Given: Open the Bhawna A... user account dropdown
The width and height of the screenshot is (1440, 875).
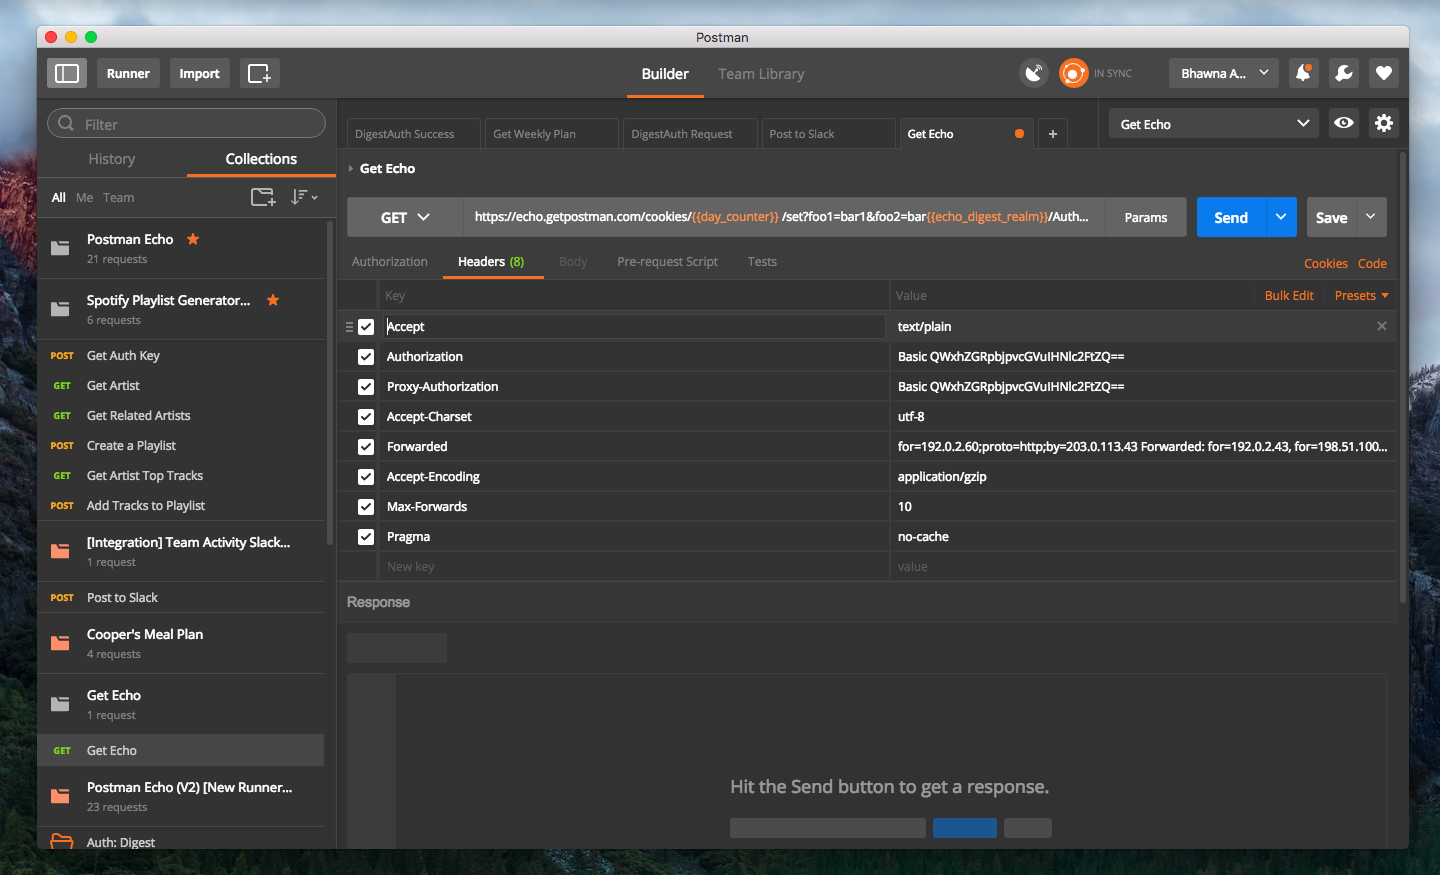Looking at the screenshot, I should [1224, 73].
